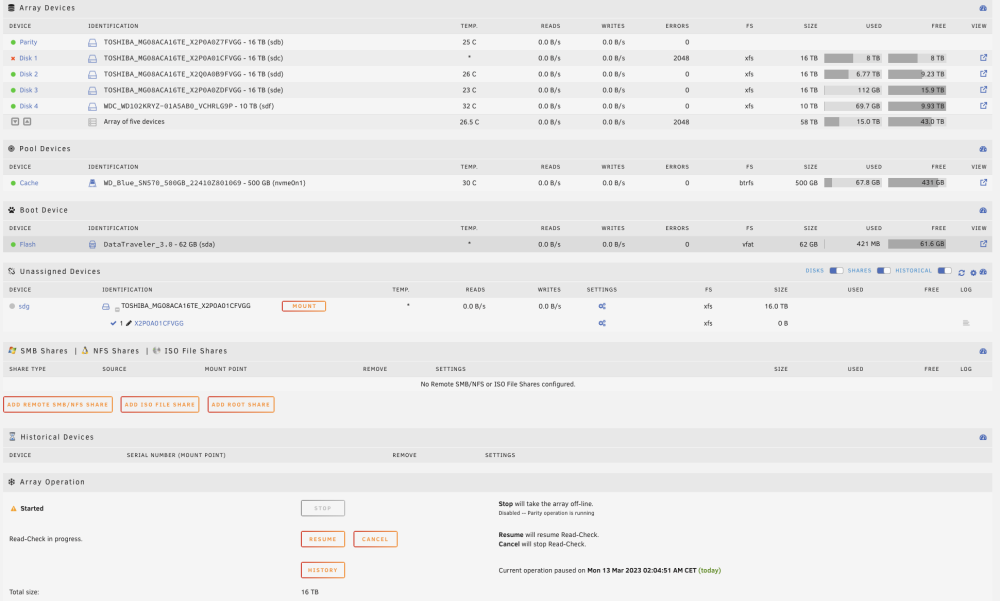The image size is (1000, 601).
Task: Open the Cache device link
Action: pyautogui.click(x=29, y=183)
